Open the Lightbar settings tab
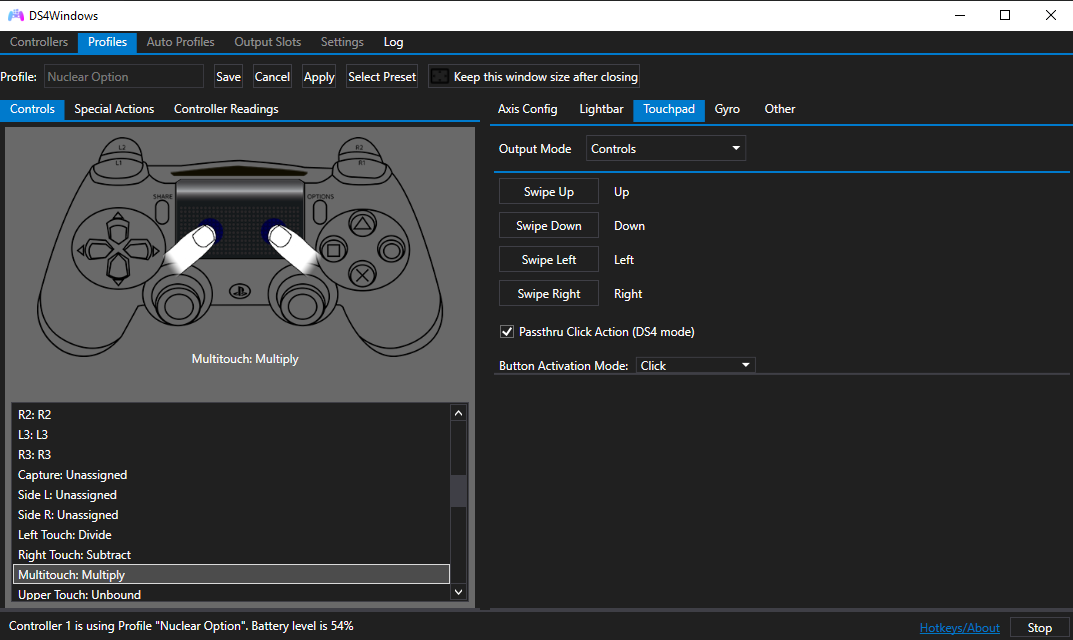 tap(602, 109)
